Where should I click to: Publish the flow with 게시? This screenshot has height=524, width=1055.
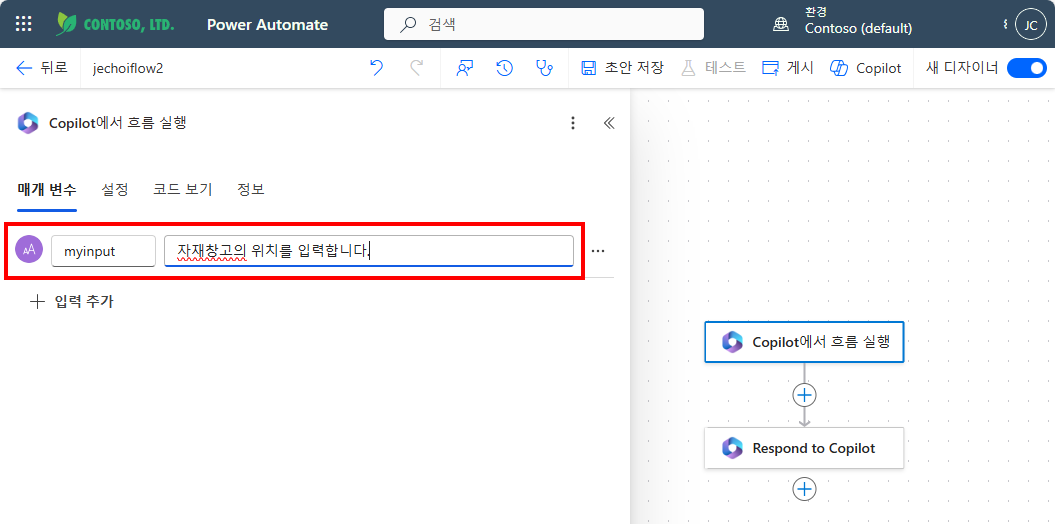tap(788, 67)
